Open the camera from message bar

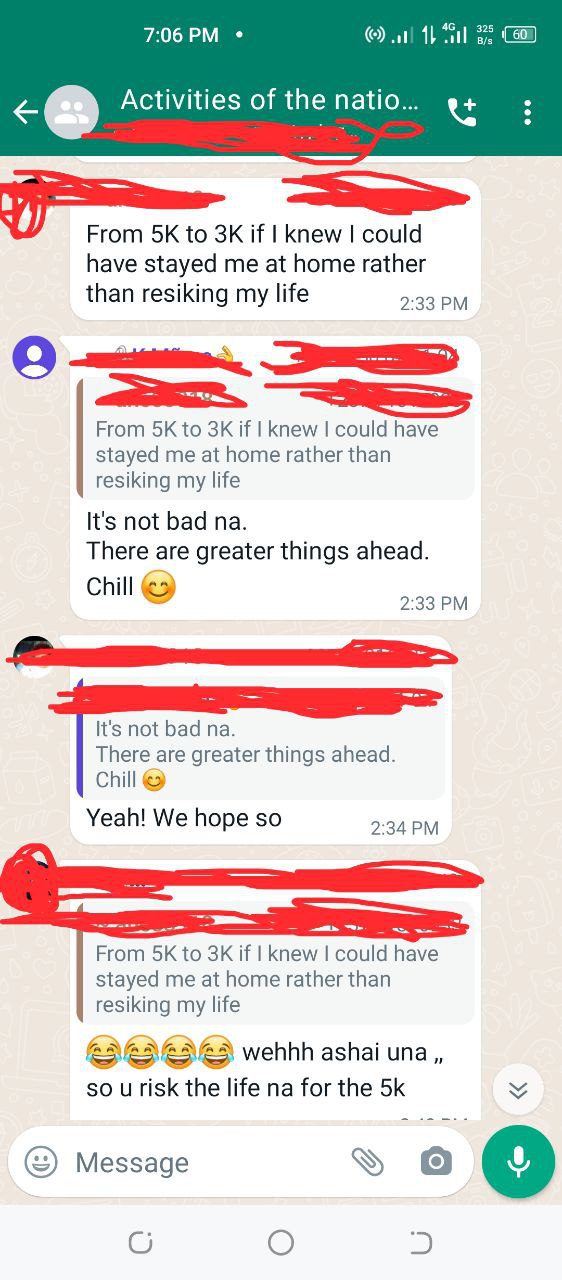[434, 1161]
